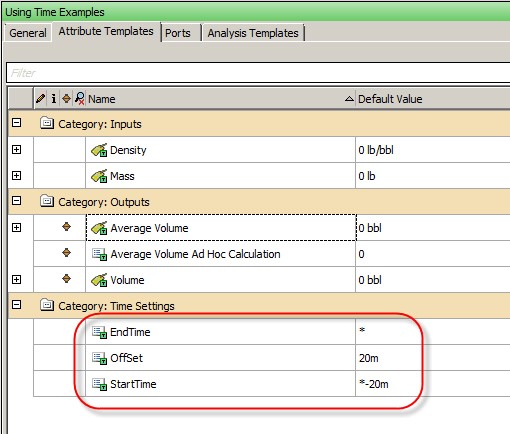Click the OffSet '20m' value cell
The height and width of the screenshot is (434, 510).
[433, 358]
